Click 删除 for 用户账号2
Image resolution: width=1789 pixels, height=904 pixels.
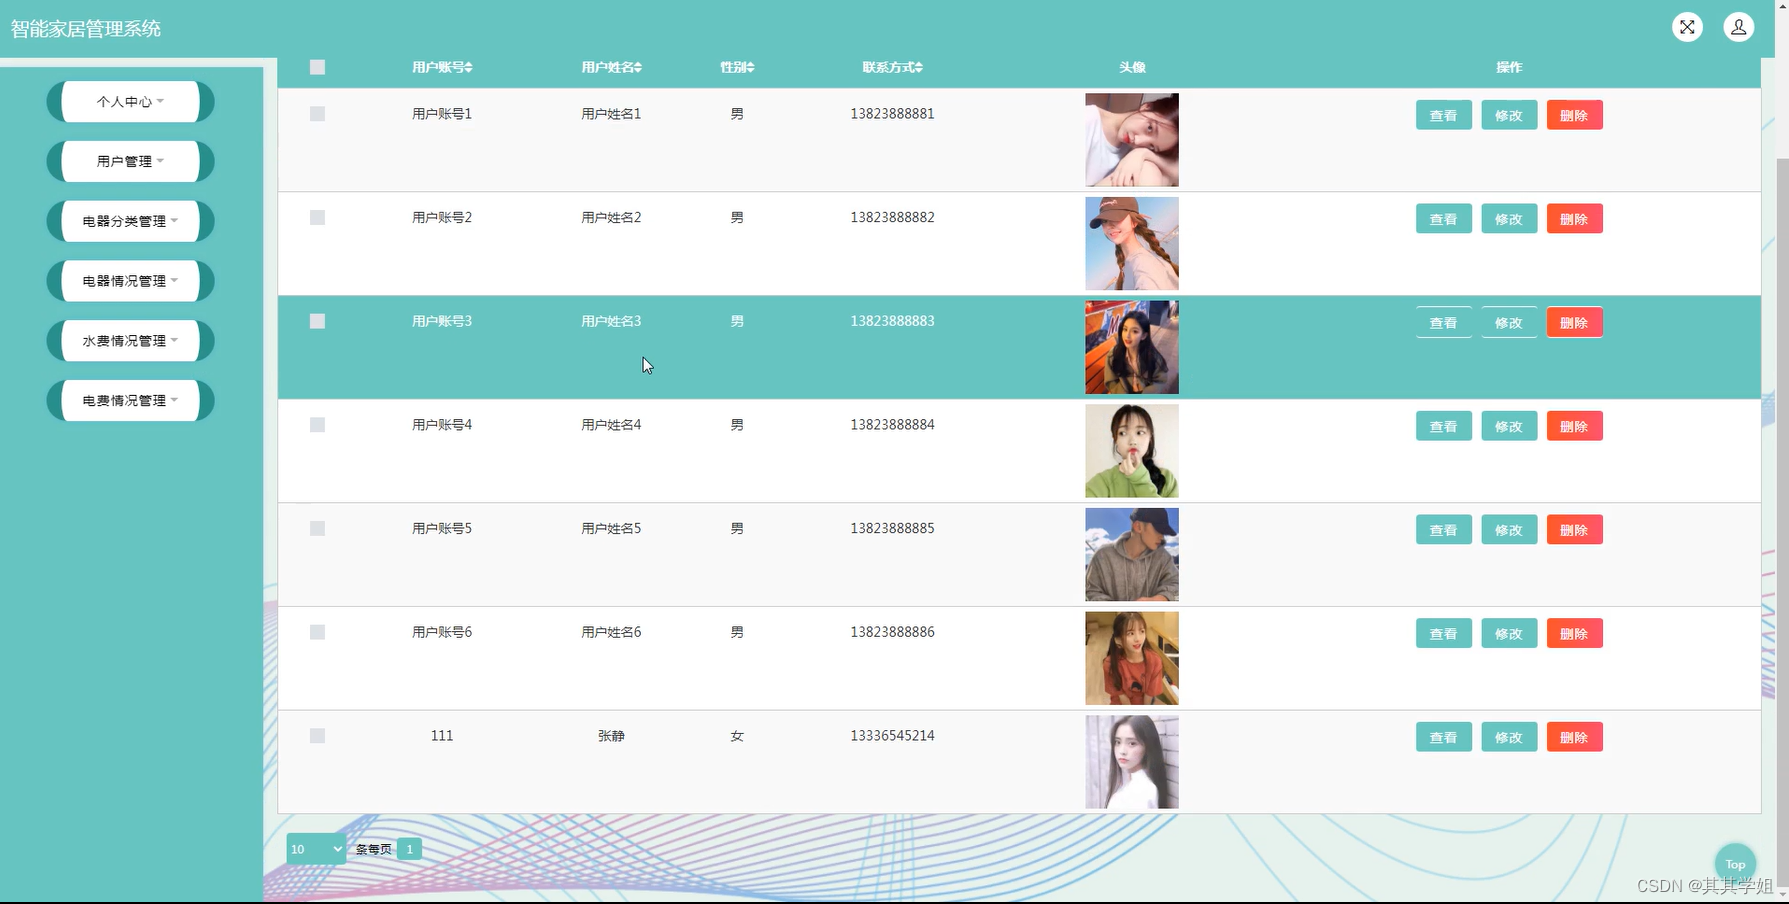pyautogui.click(x=1574, y=219)
